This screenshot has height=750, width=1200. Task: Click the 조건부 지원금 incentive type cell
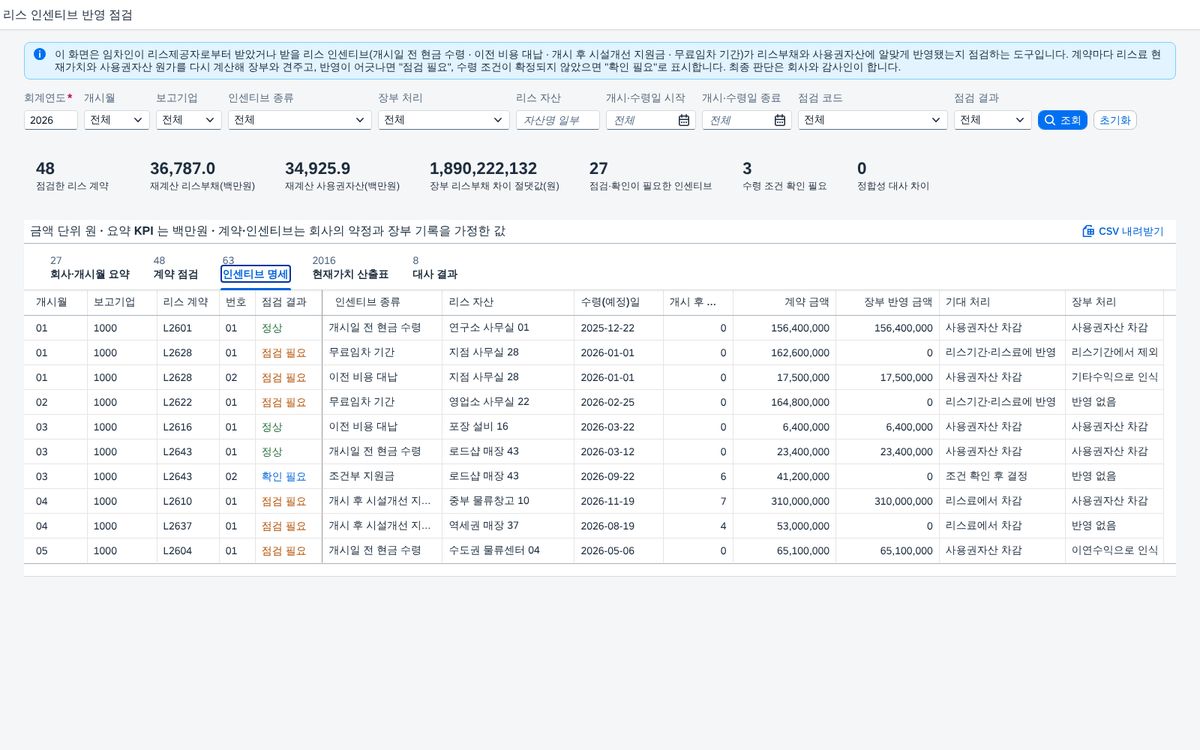[382, 476]
